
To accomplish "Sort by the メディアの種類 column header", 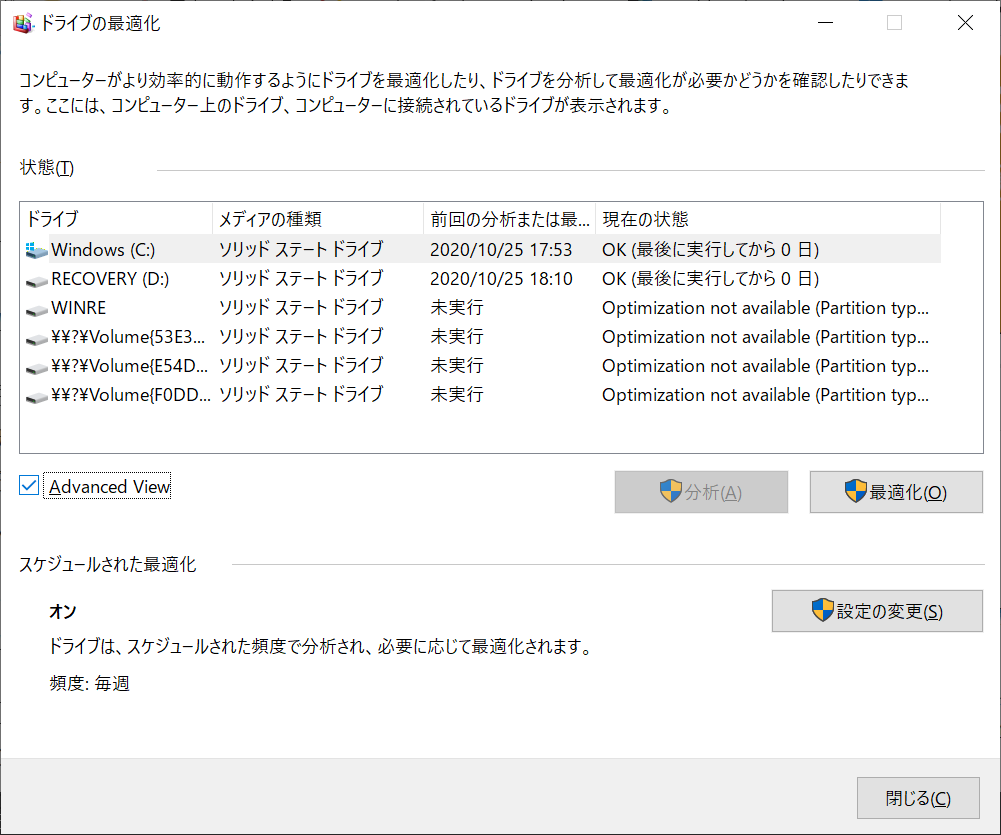I will click(318, 219).
